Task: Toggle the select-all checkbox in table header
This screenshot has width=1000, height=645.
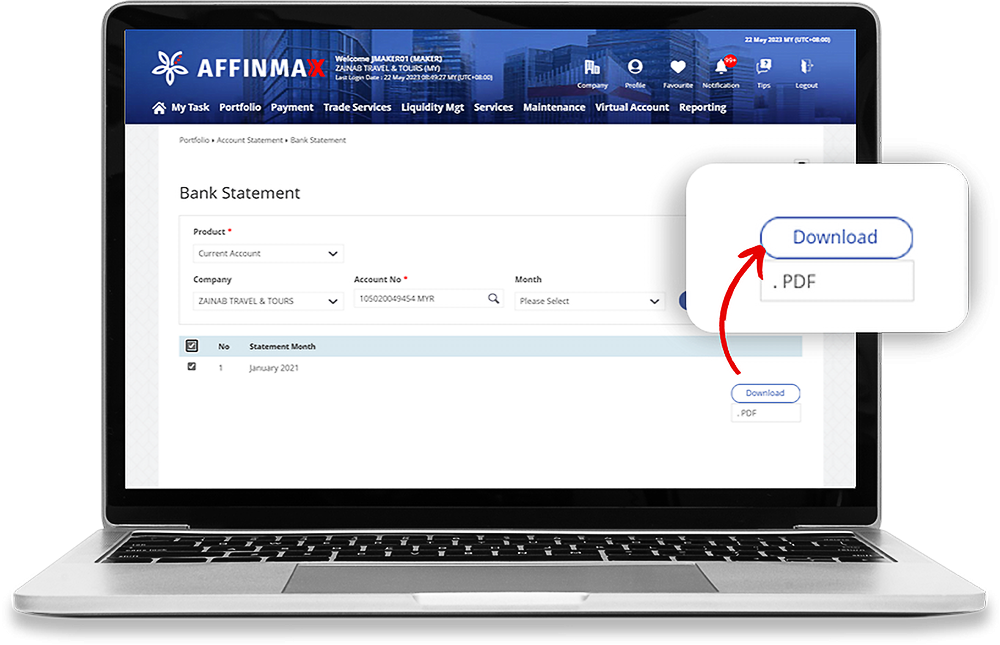Action: [191, 346]
